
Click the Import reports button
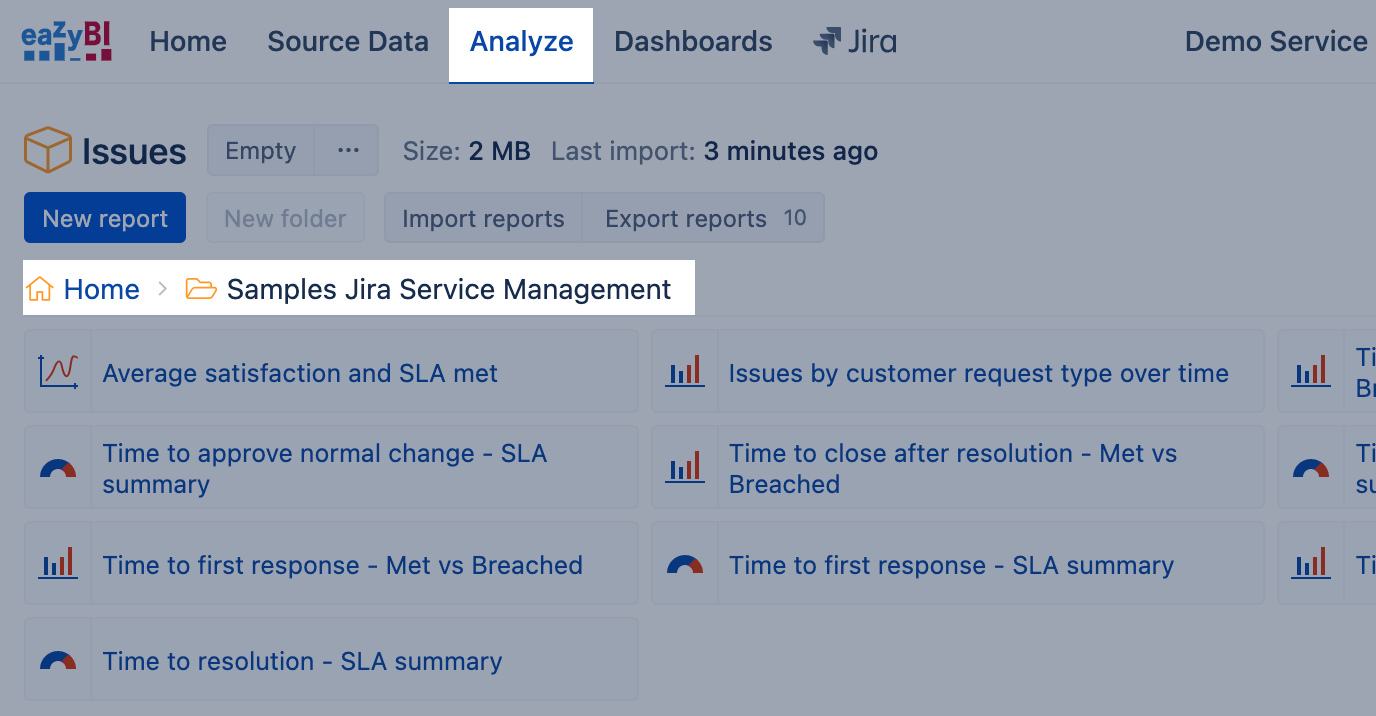click(483, 217)
